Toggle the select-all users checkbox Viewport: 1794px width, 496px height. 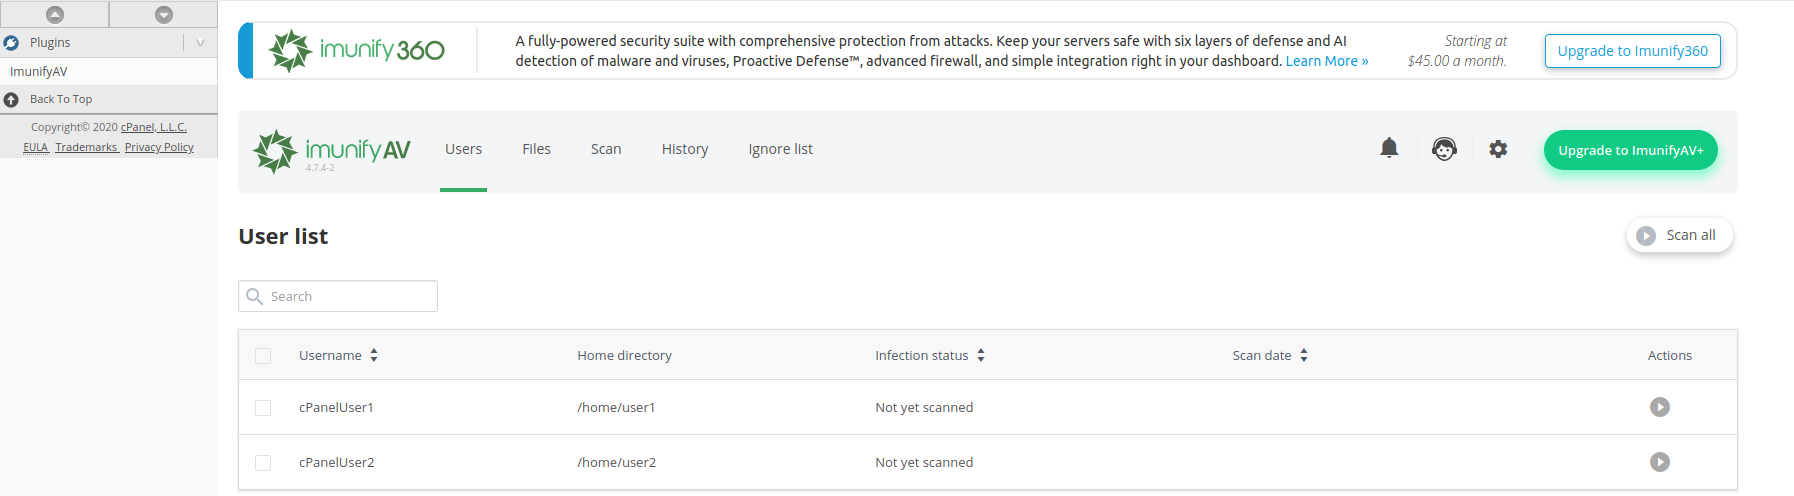(x=263, y=356)
